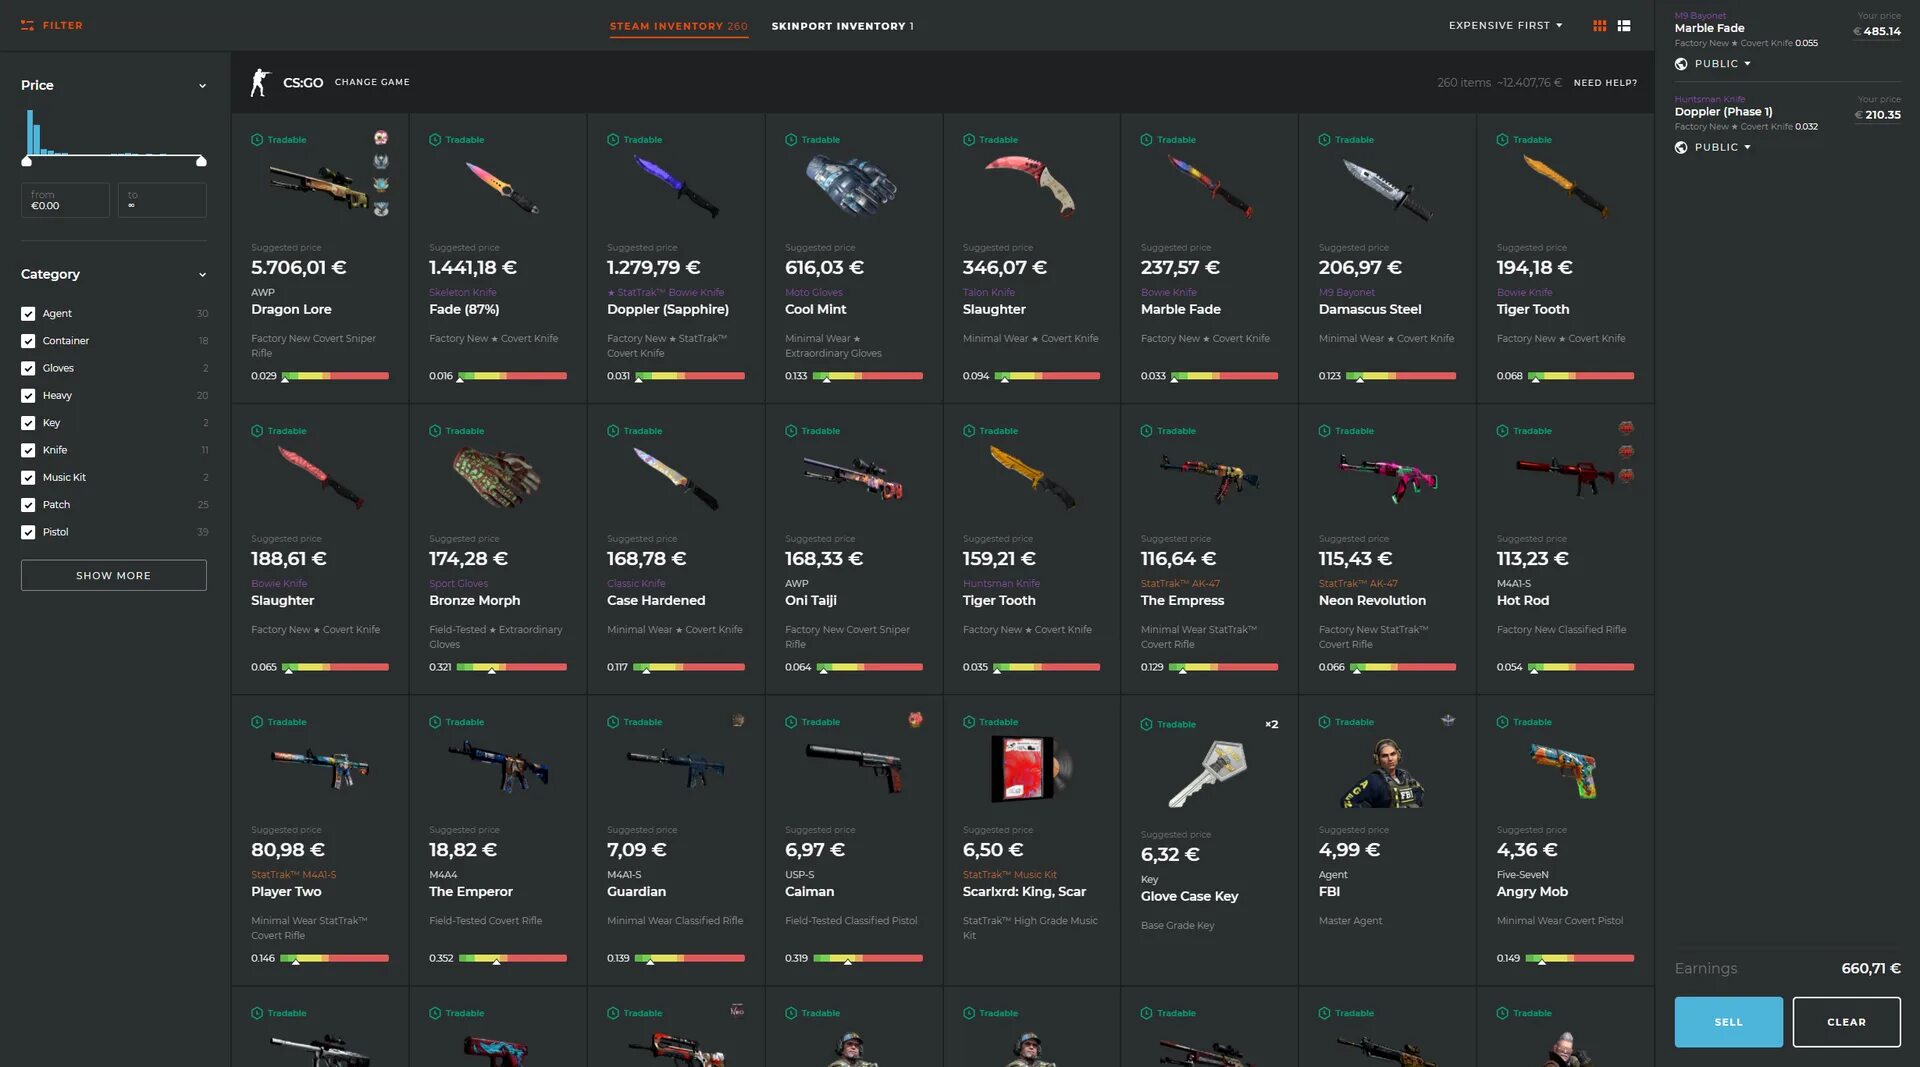The width and height of the screenshot is (1920, 1067).
Task: Click the maximum price slider handle
Action: coord(201,161)
